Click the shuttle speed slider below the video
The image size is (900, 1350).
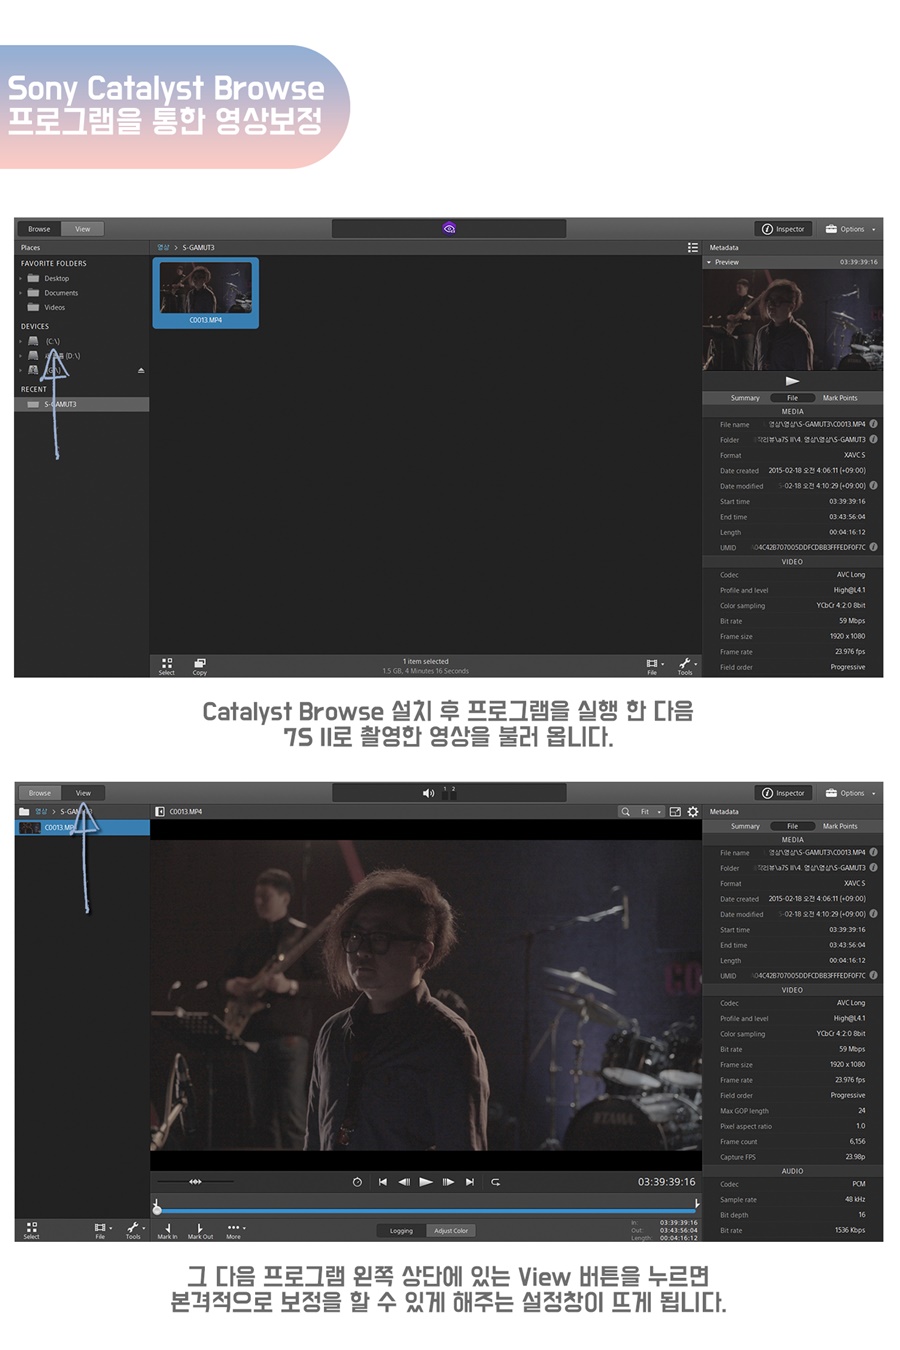point(195,1182)
